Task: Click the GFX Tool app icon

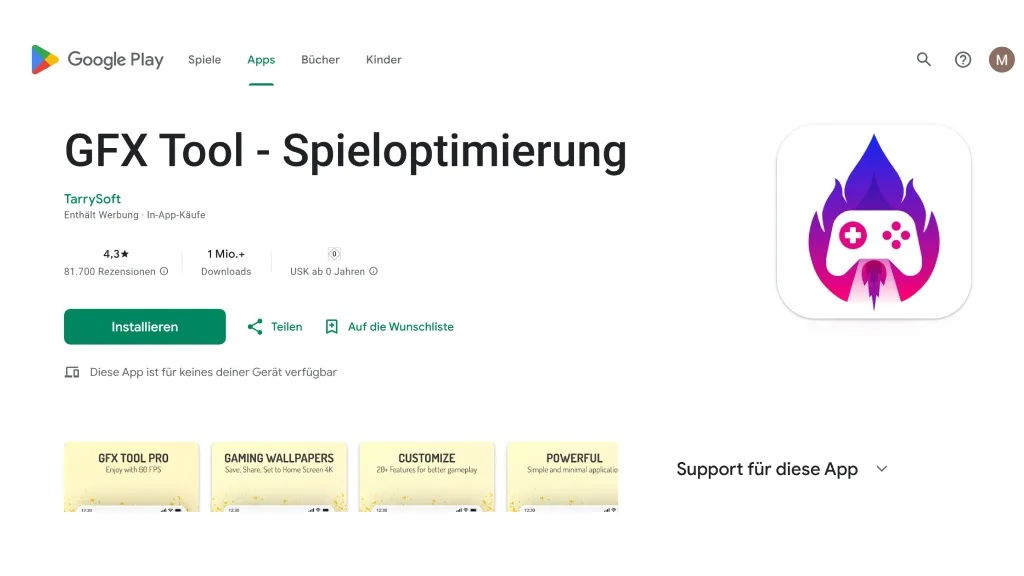Action: point(873,221)
